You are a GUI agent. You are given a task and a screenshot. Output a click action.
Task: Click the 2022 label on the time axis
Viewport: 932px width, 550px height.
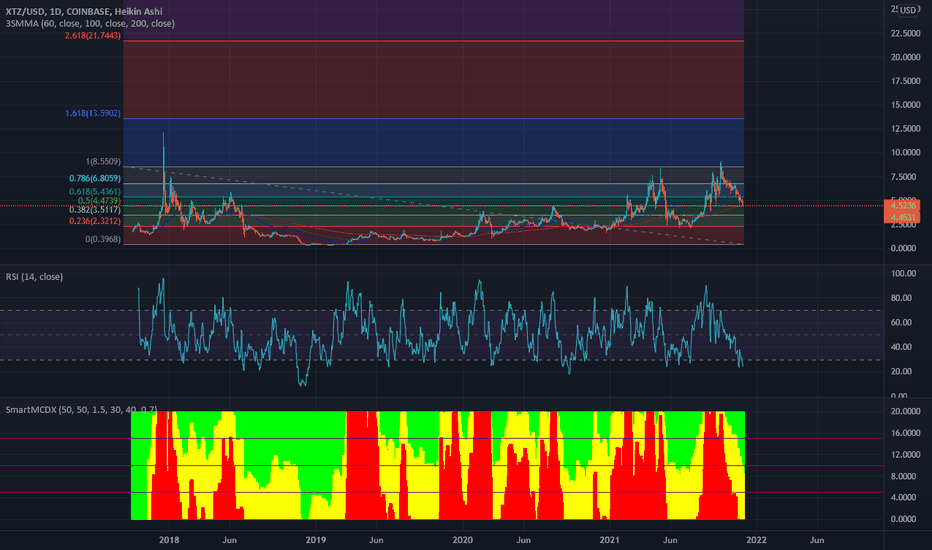click(756, 540)
